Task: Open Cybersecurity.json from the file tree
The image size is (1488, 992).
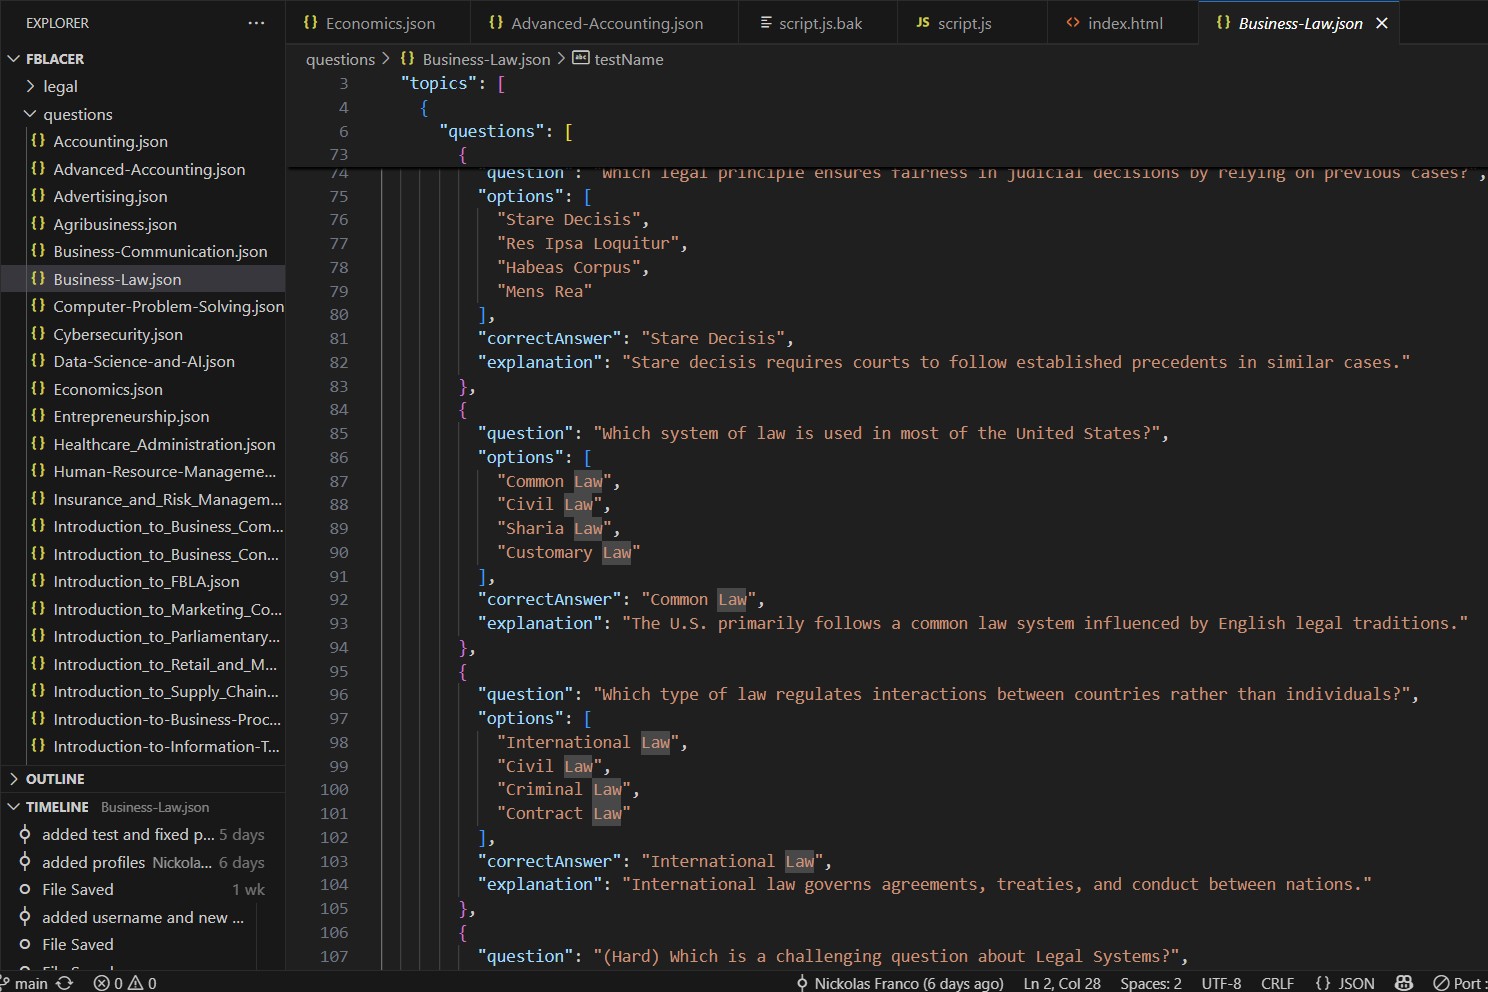Action: pos(117,335)
